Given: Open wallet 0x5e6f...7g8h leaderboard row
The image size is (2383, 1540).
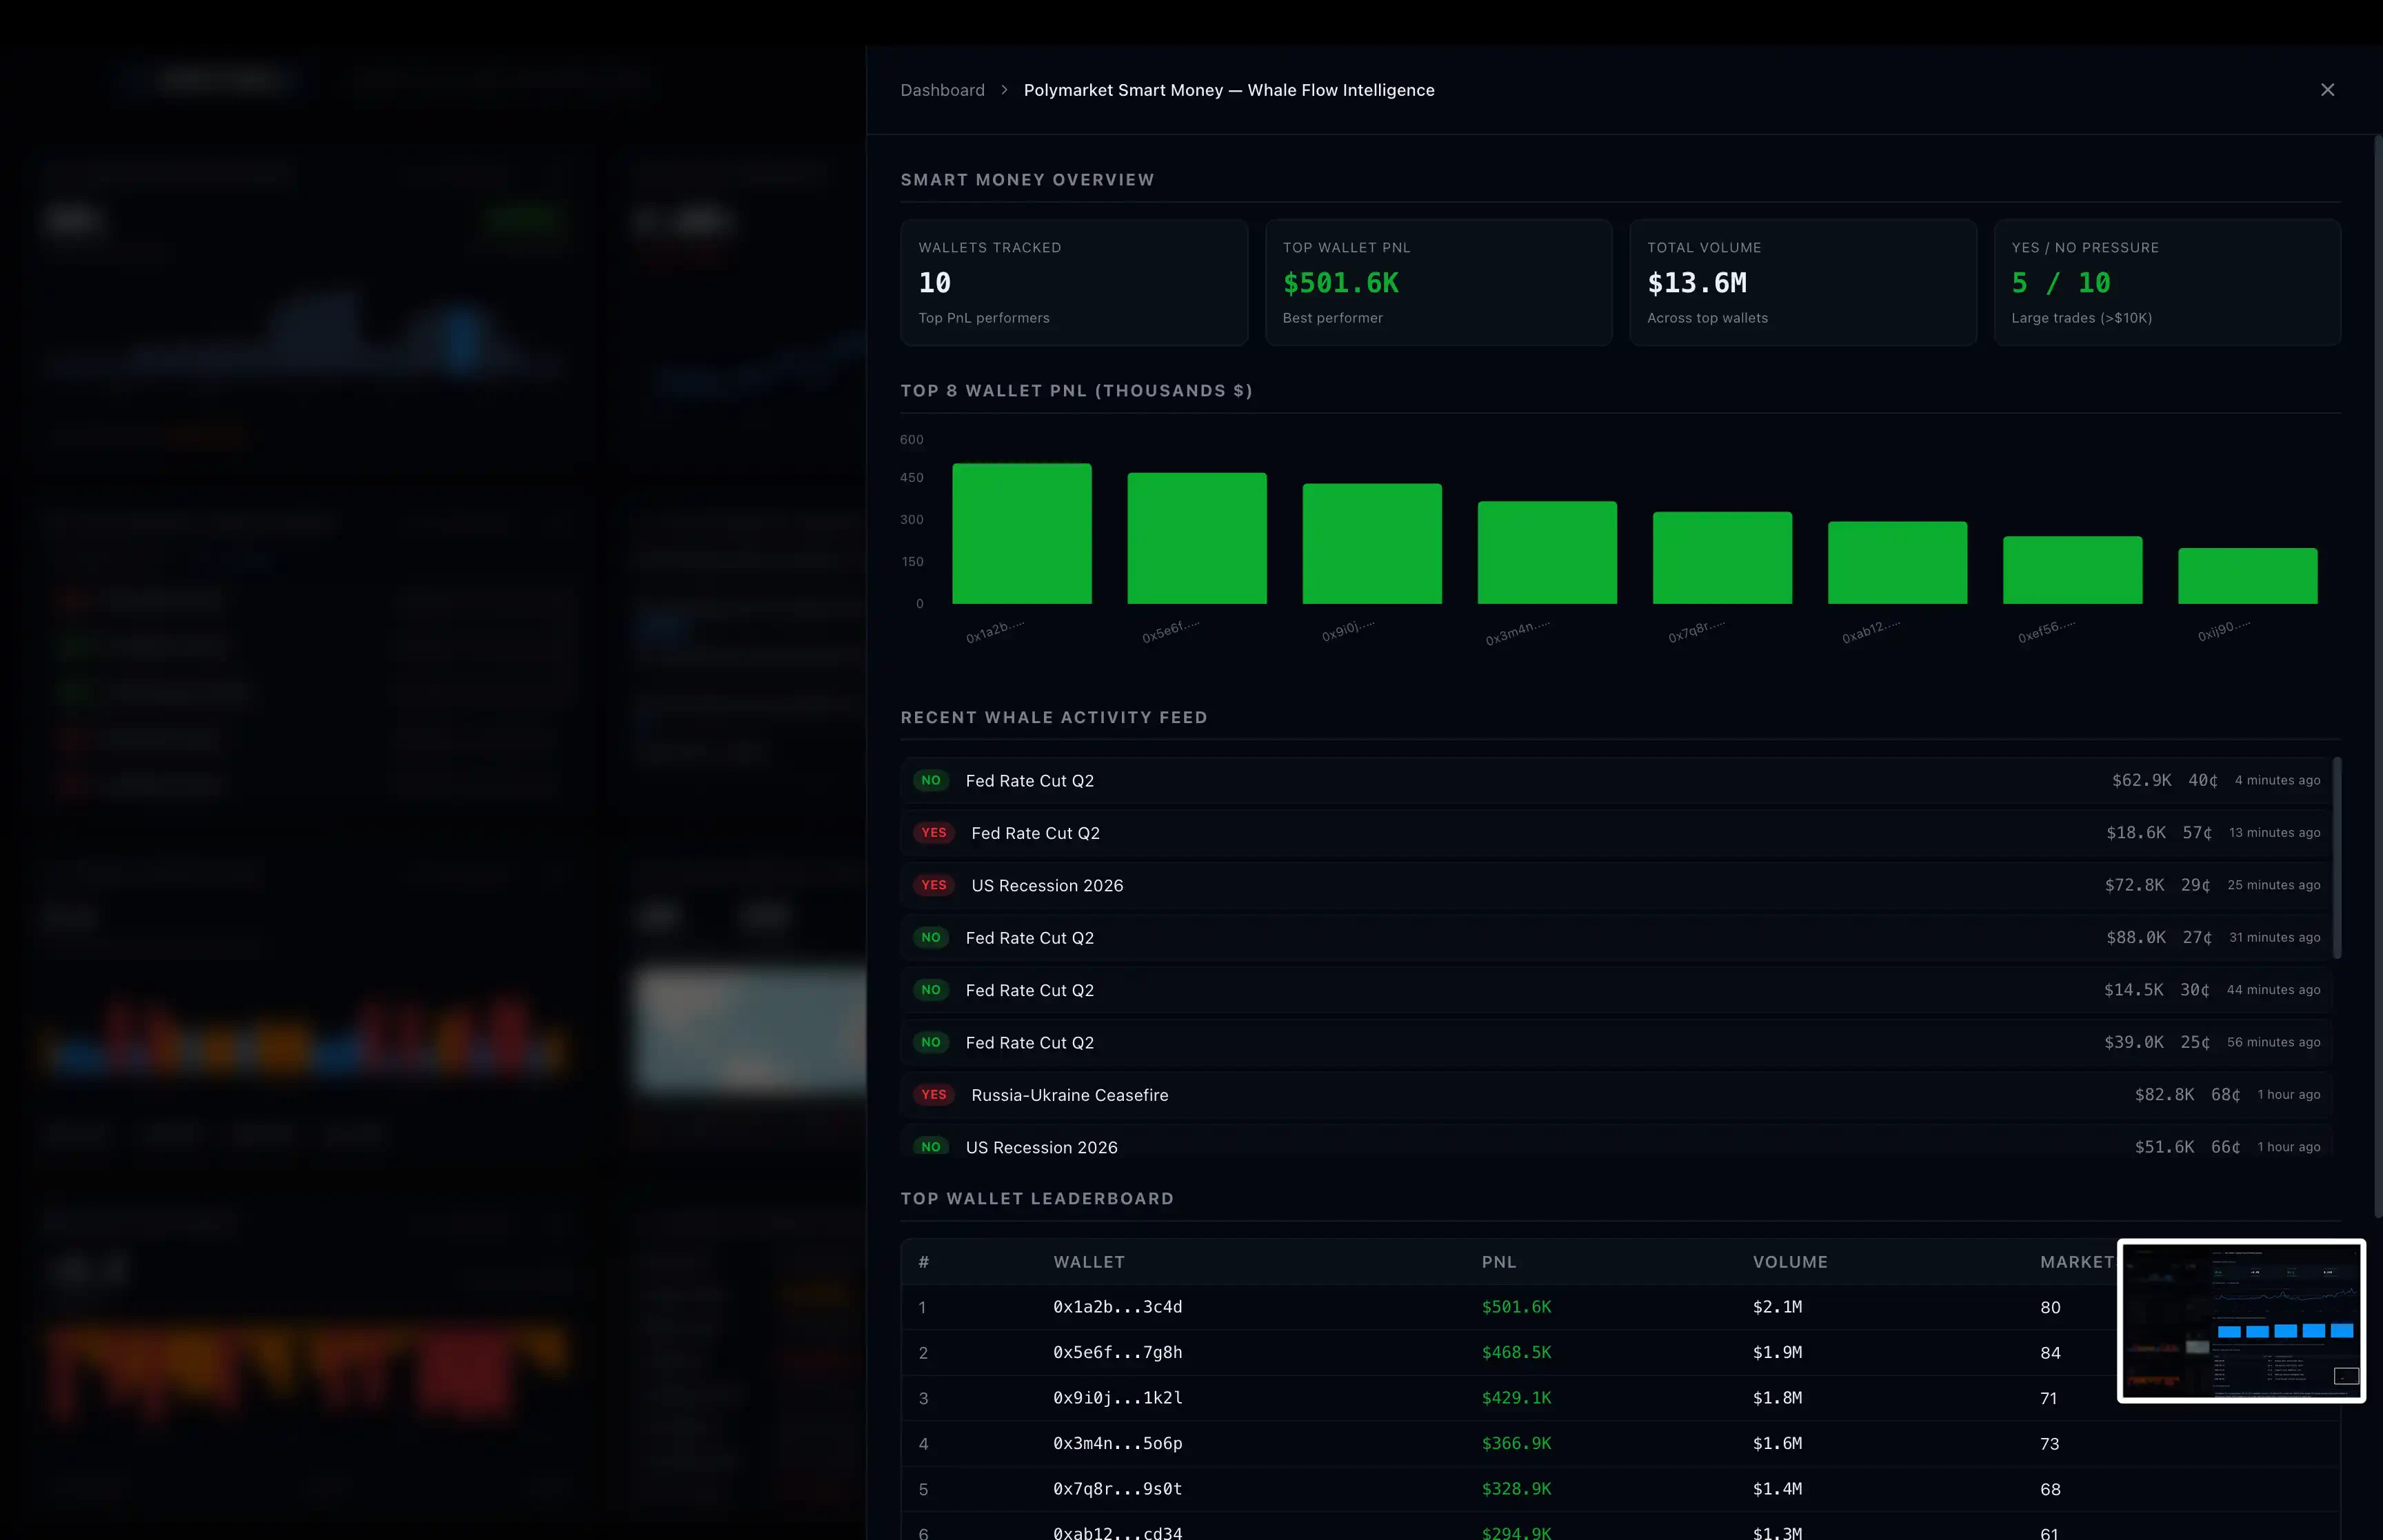Looking at the screenshot, I should pos(1117,1353).
